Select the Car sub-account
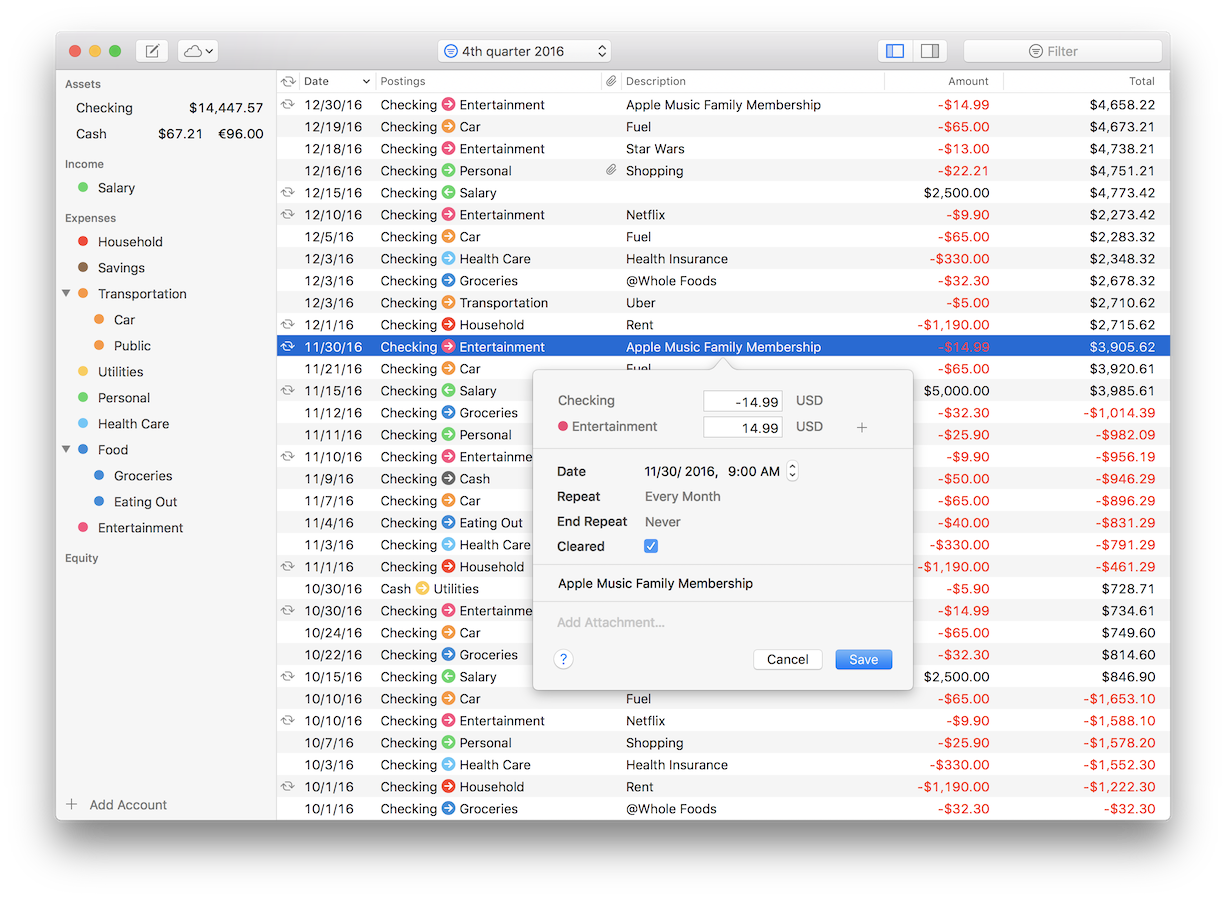The height and width of the screenshot is (900, 1226). [166, 320]
